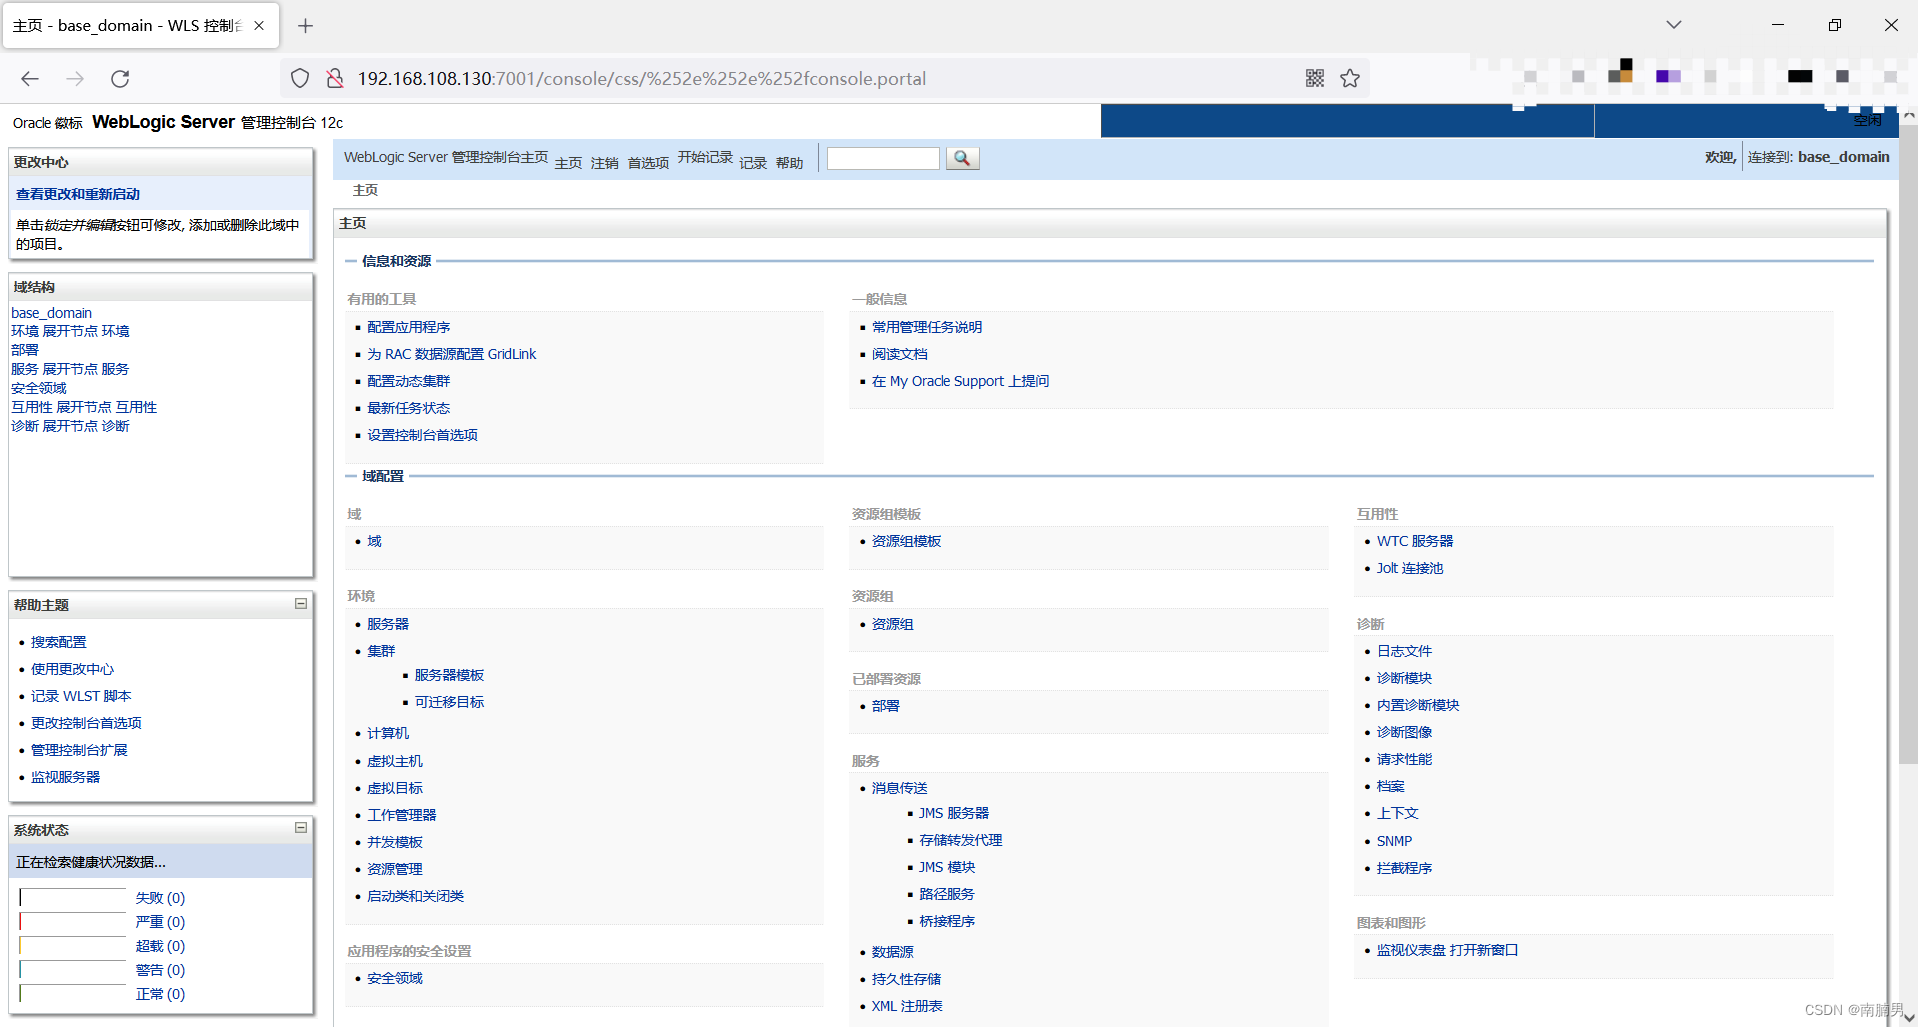Image resolution: width=1918 pixels, height=1027 pixels.
Task: Click the tracking protection shield icon
Action: point(300,78)
